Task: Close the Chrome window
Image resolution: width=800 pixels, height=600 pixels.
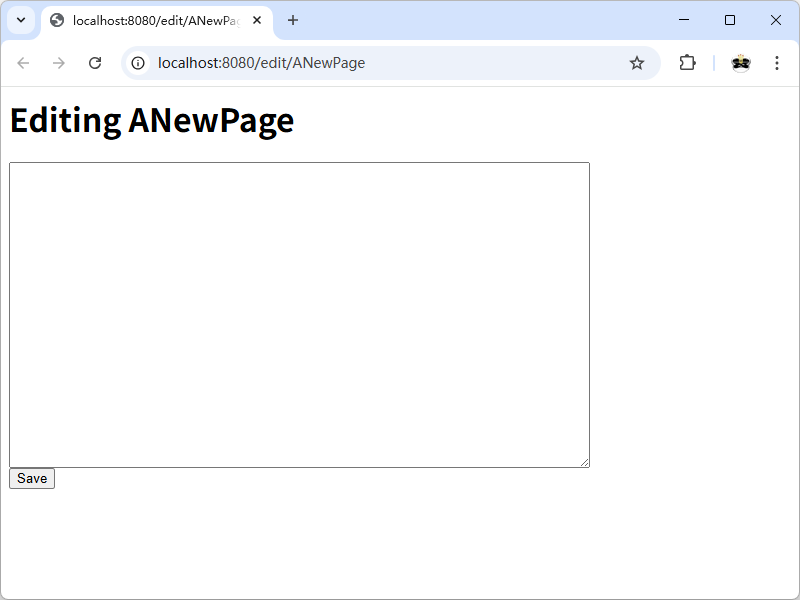Action: coord(776,20)
